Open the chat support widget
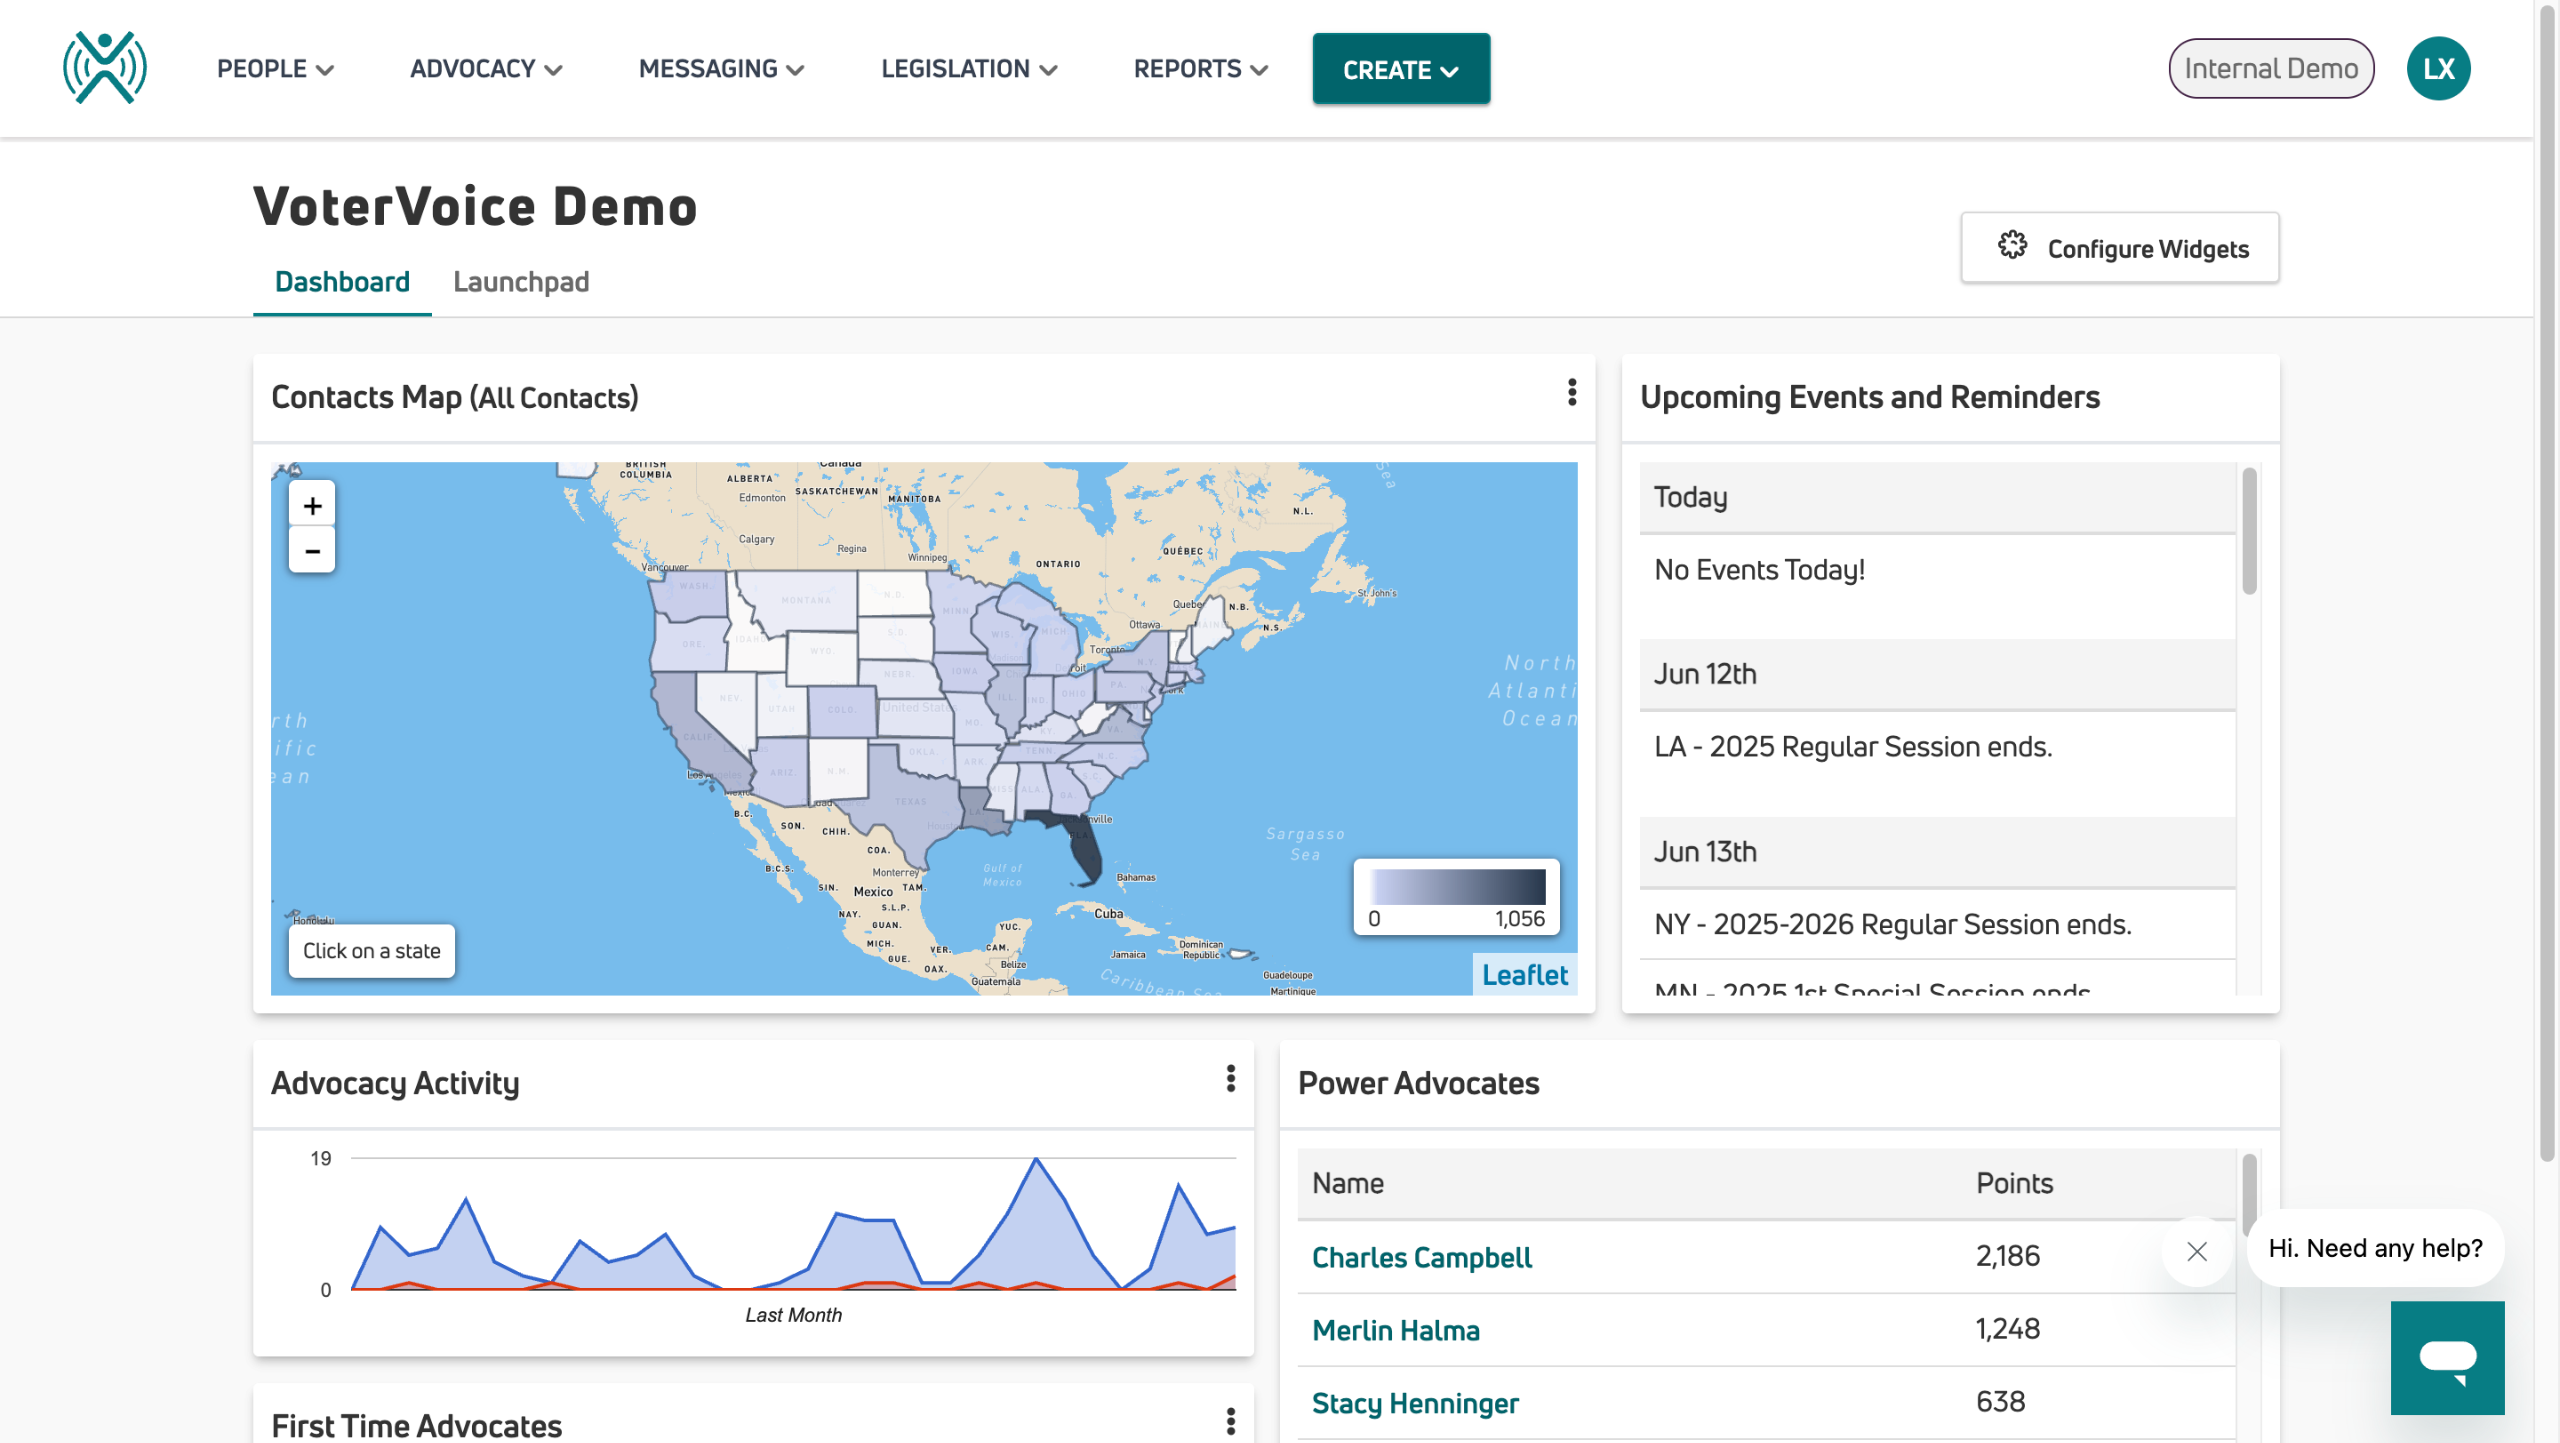The image size is (2560, 1443). pyautogui.click(x=2446, y=1357)
